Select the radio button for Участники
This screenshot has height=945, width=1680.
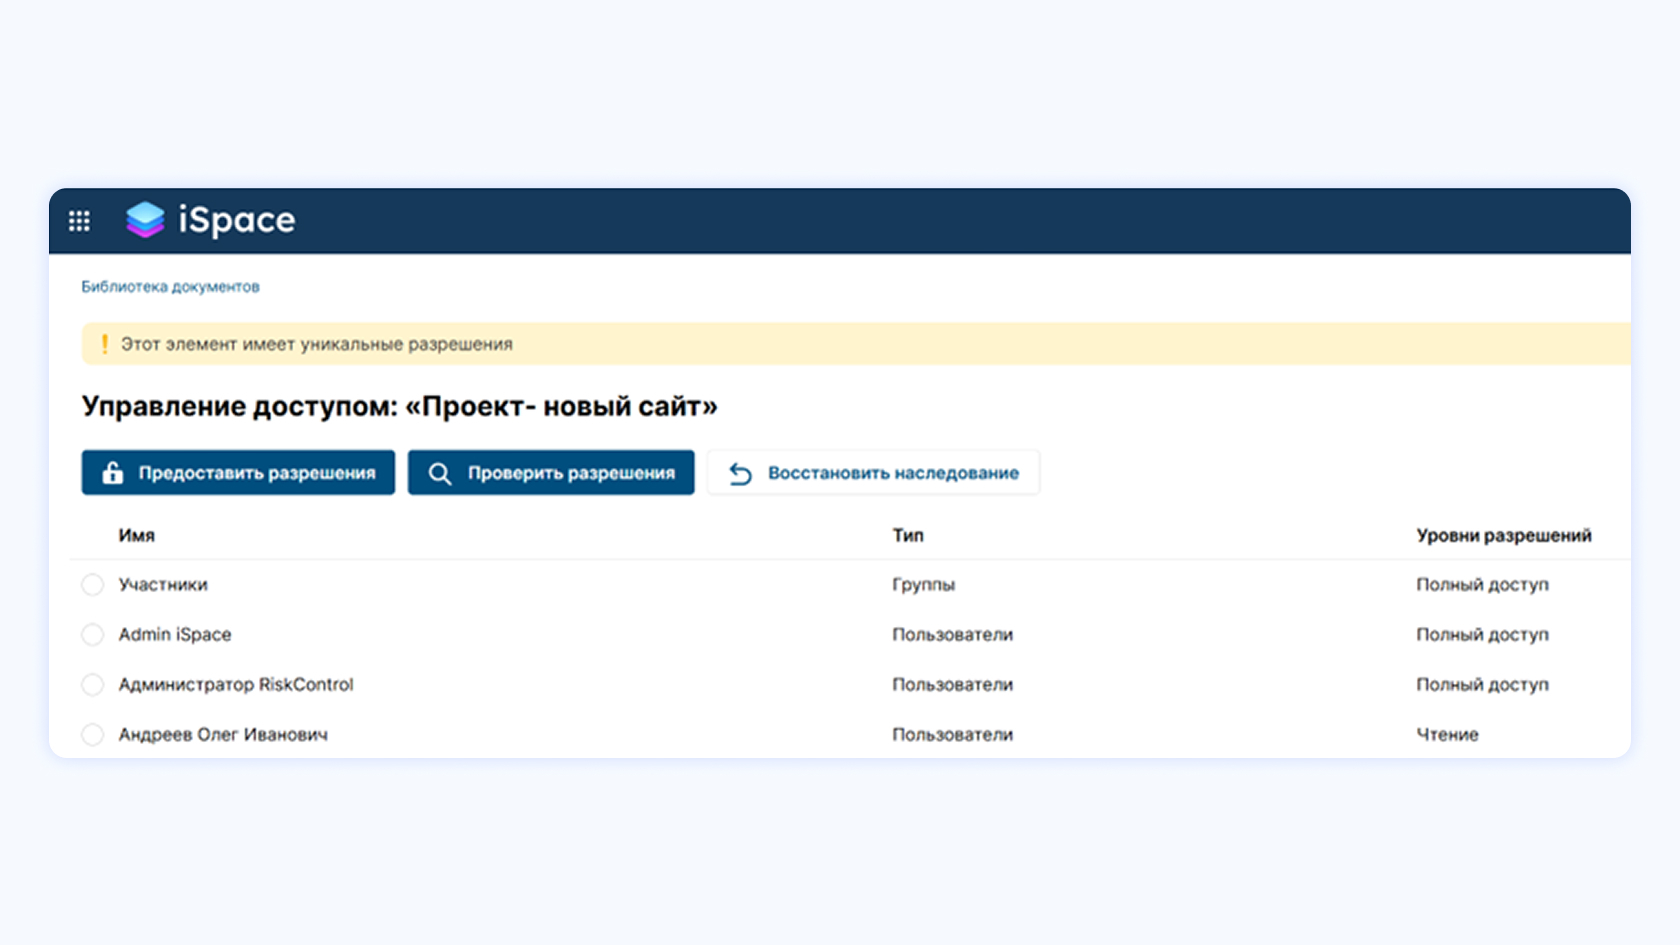[92, 585]
